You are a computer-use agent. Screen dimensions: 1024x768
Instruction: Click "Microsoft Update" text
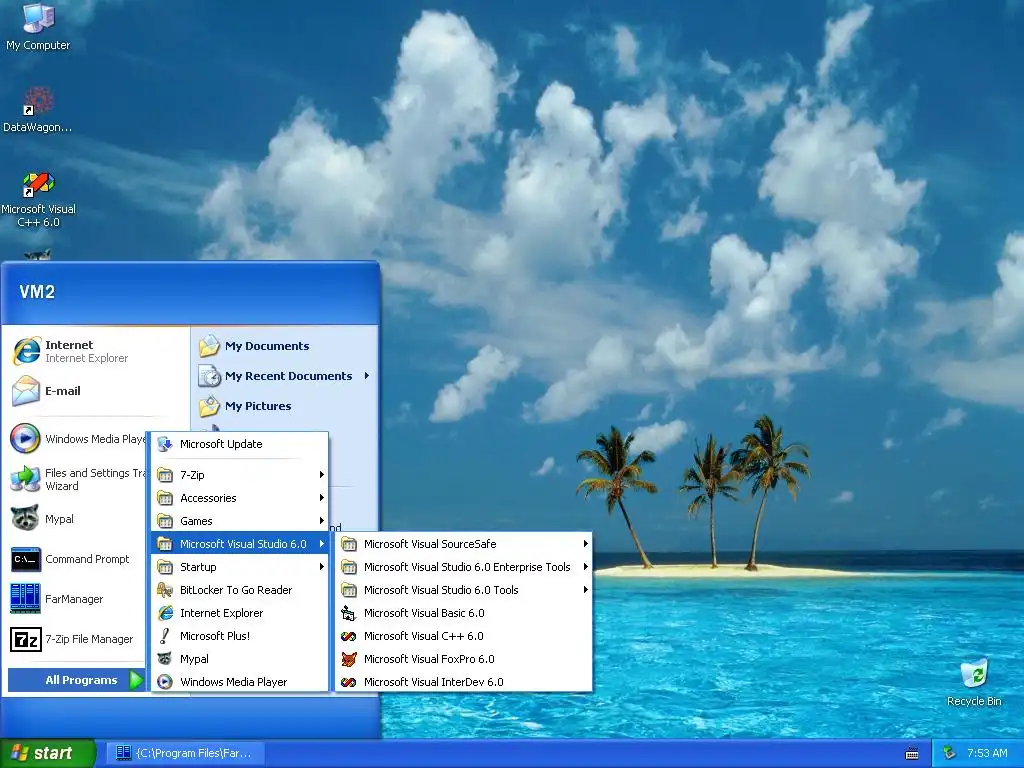pos(221,444)
